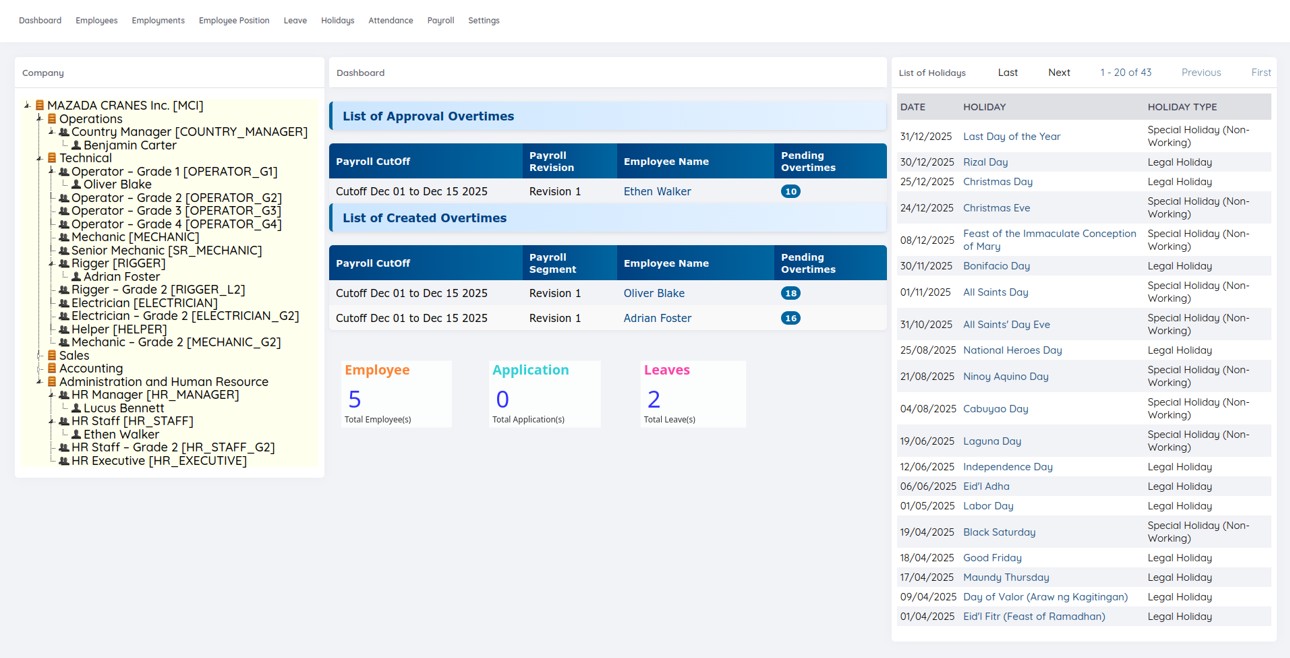Click the person icon next to Oliver Blake
This screenshot has width=1290, height=658.
(76, 185)
